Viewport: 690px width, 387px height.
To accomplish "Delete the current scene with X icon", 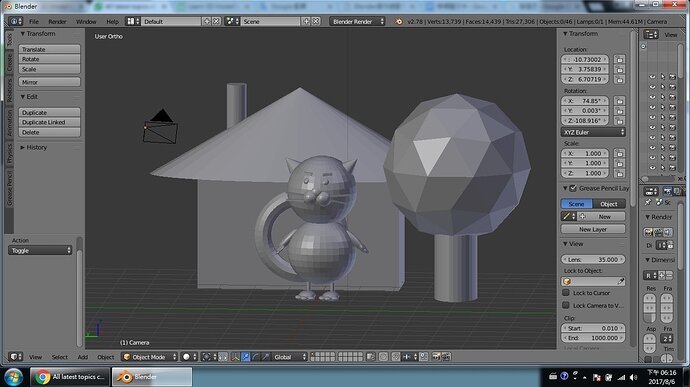I will pos(316,21).
